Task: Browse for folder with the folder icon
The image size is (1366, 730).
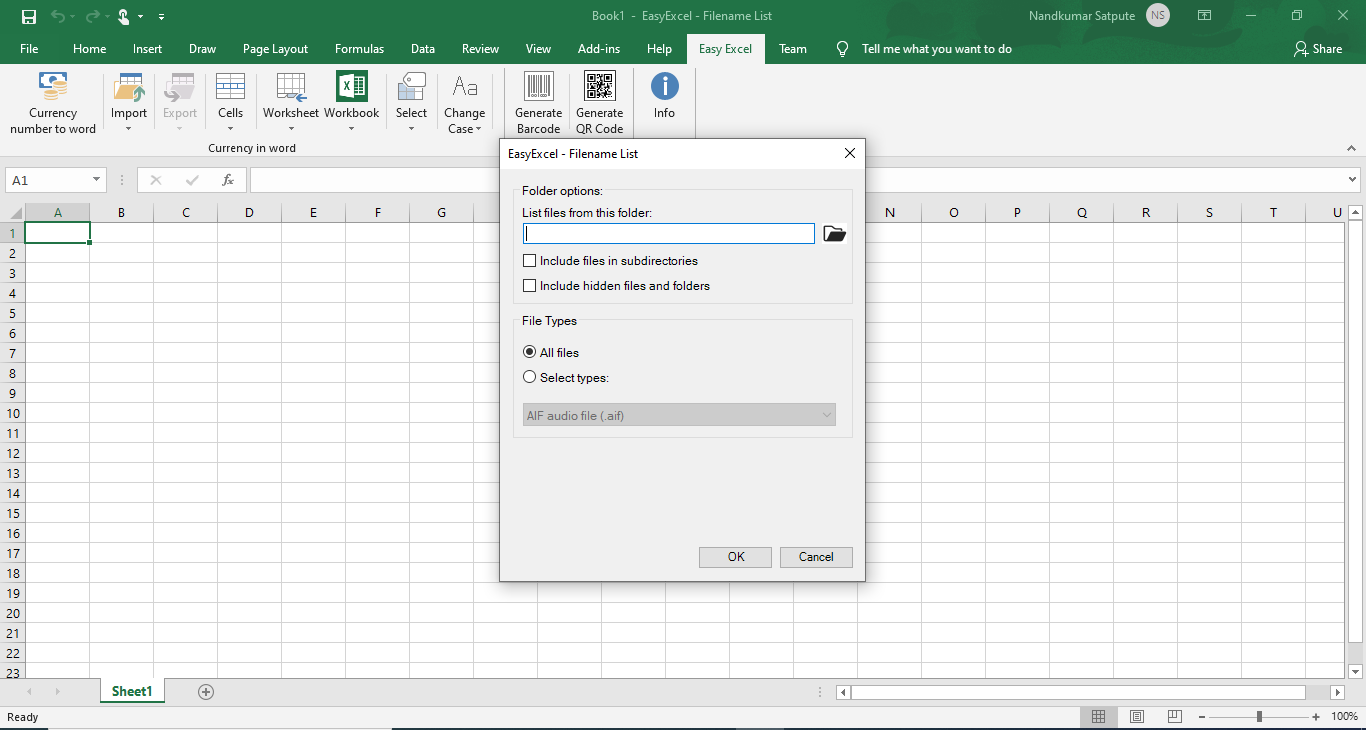Action: (x=834, y=234)
